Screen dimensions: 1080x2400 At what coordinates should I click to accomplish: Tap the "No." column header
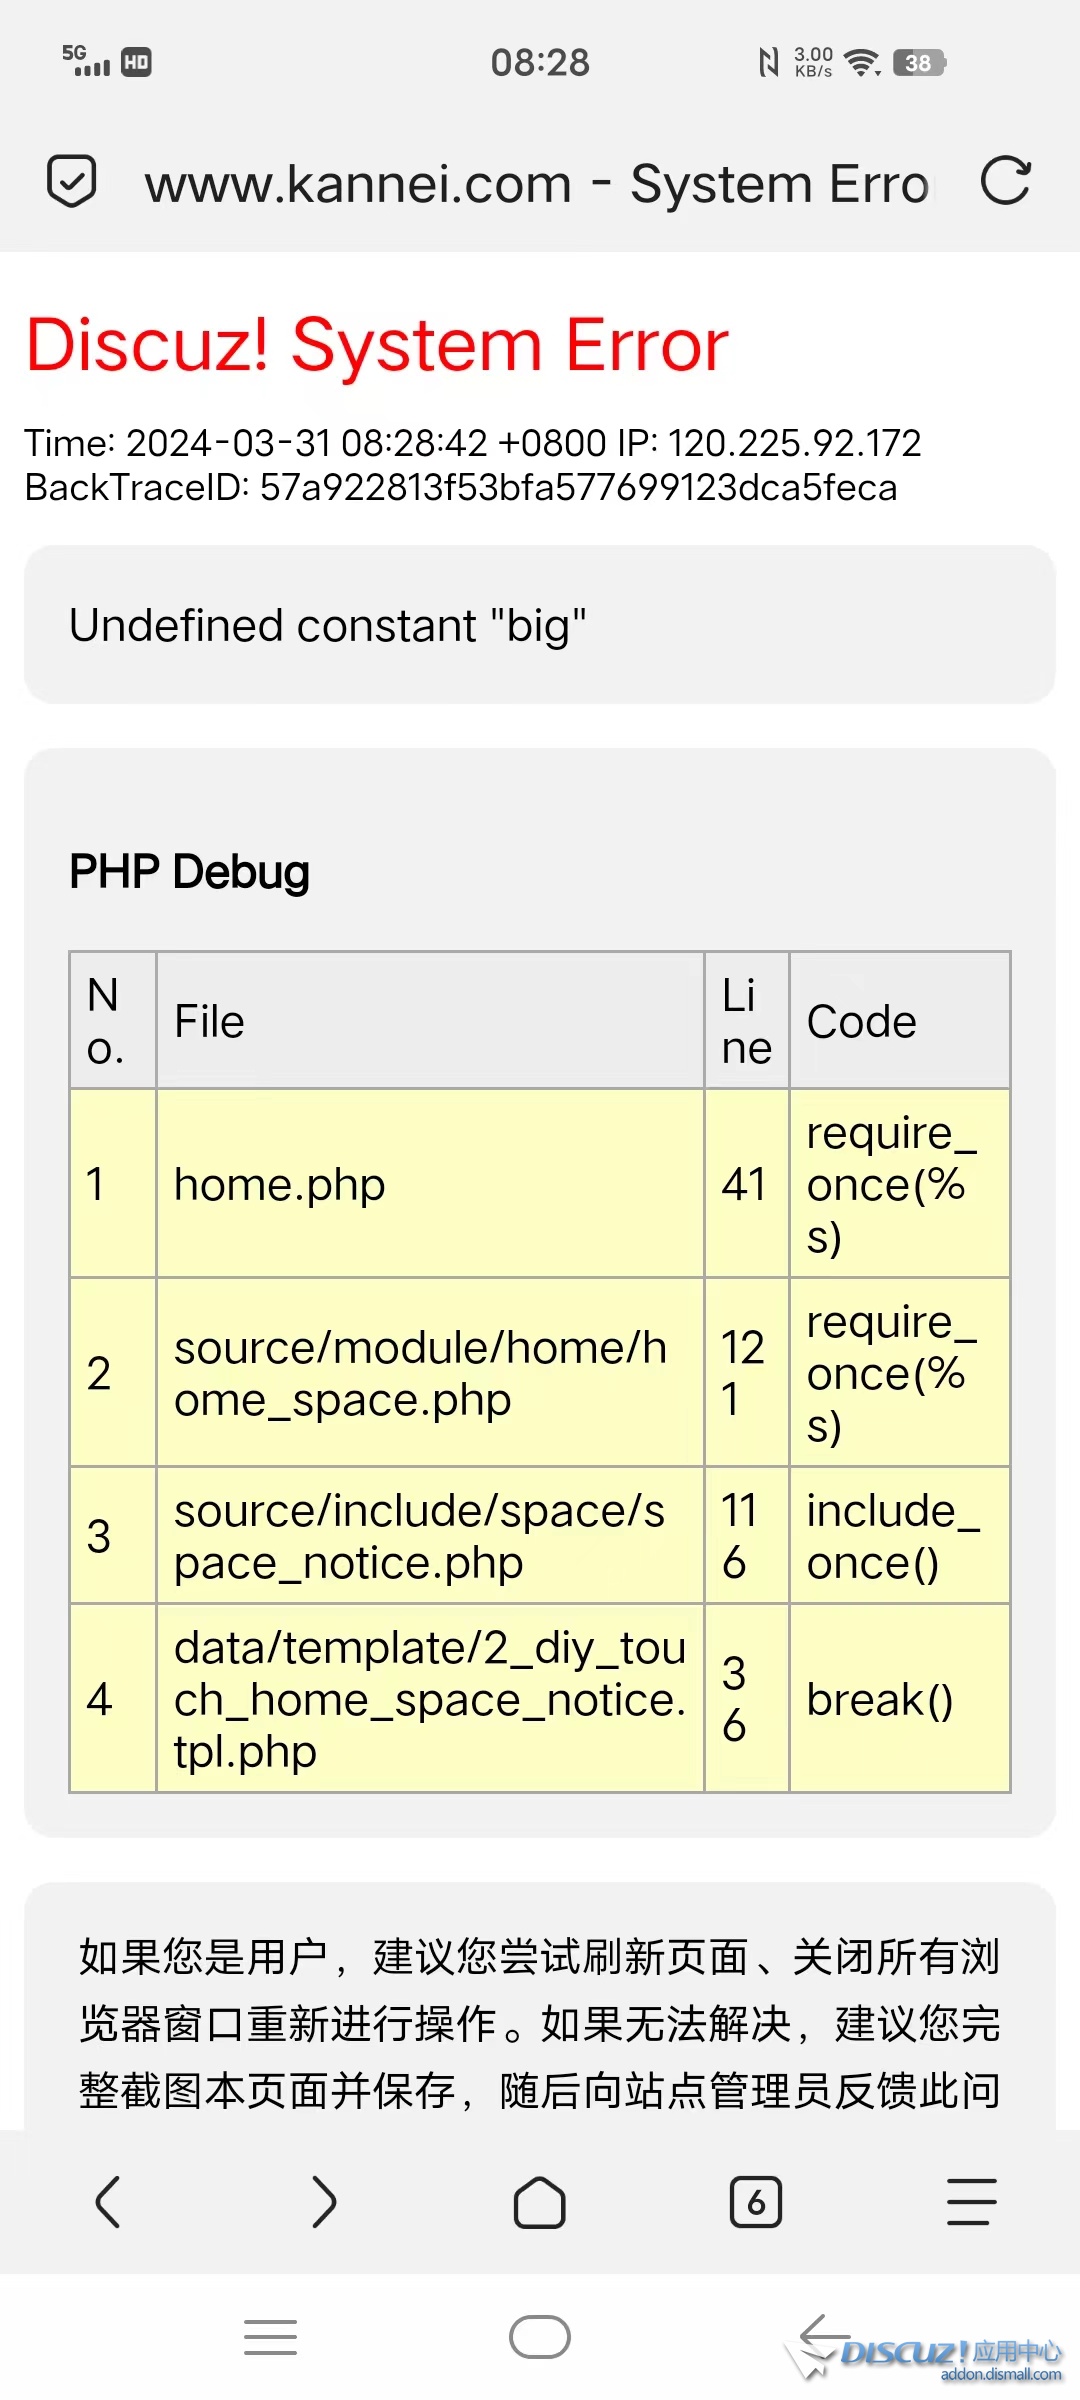pos(113,1021)
